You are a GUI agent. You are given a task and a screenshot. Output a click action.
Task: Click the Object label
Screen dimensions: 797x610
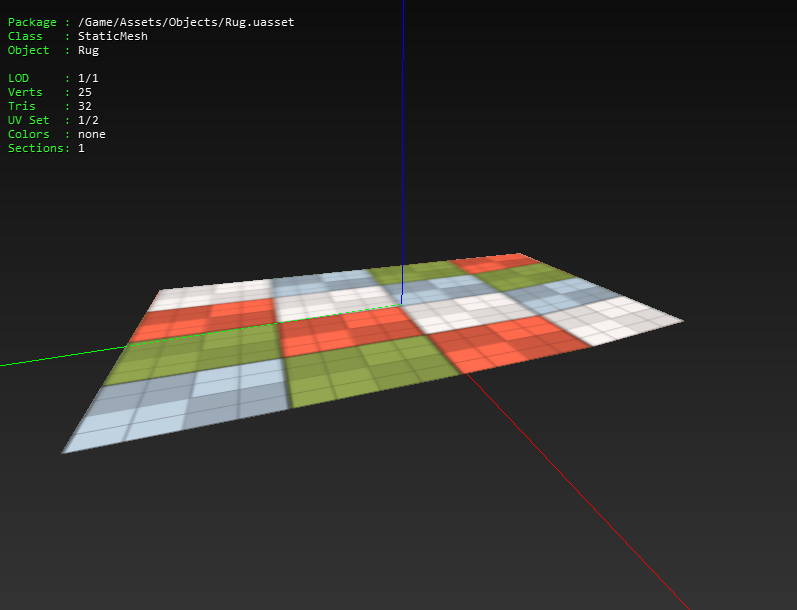point(28,50)
